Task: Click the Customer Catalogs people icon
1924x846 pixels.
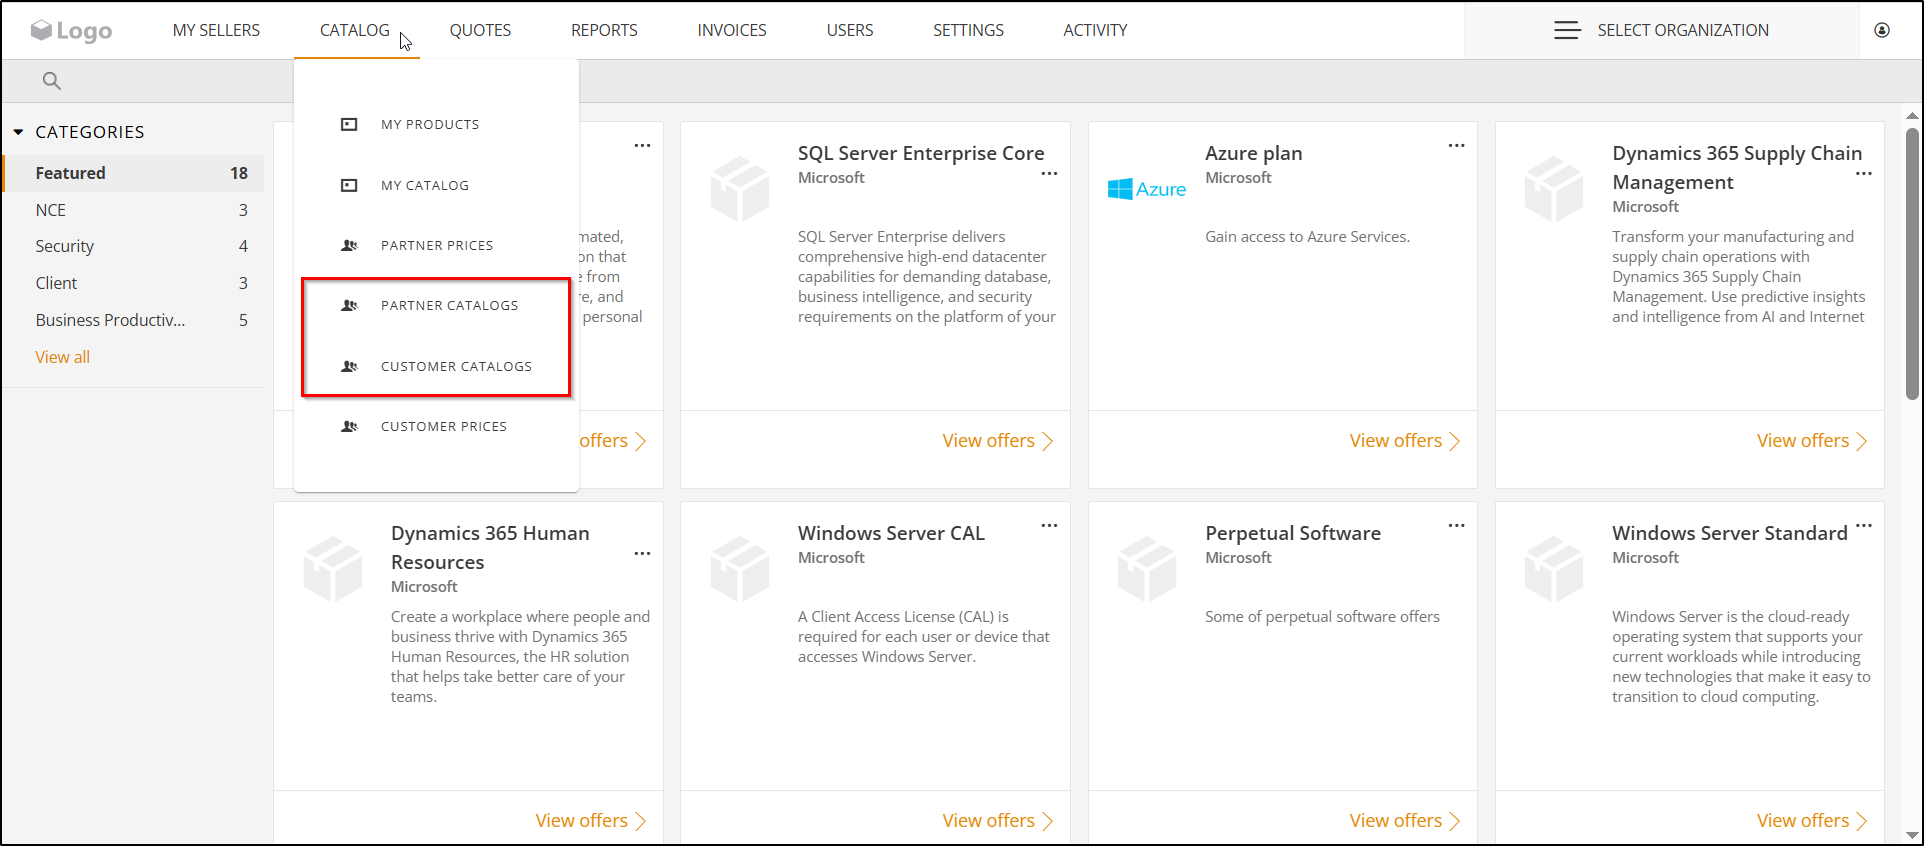Action: click(x=349, y=366)
